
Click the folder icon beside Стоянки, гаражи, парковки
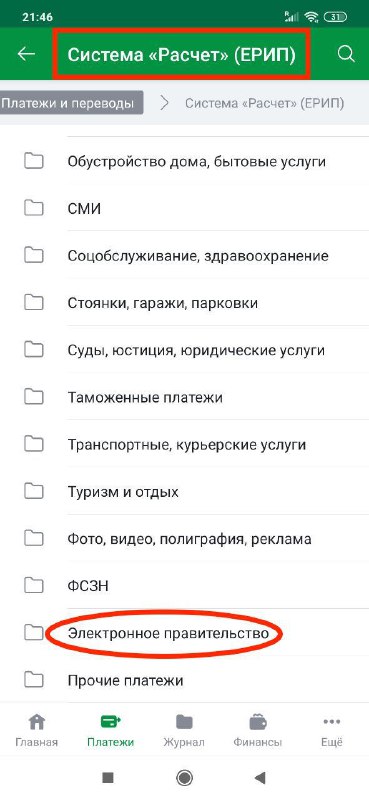pyautogui.click(x=34, y=303)
